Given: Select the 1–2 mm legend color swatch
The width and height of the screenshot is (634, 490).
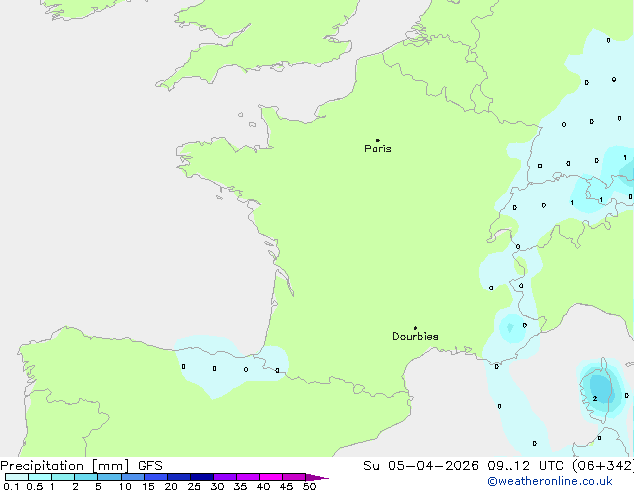Looking at the screenshot, I should point(63,477).
